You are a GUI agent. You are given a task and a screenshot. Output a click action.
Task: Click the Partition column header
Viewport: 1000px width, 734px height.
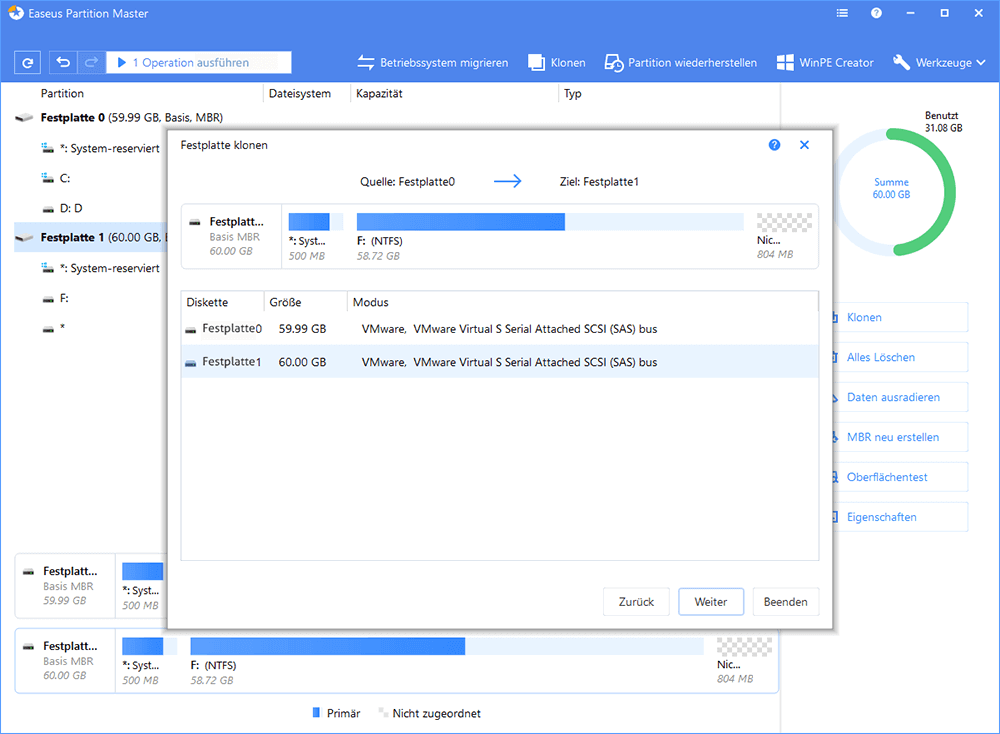62,94
